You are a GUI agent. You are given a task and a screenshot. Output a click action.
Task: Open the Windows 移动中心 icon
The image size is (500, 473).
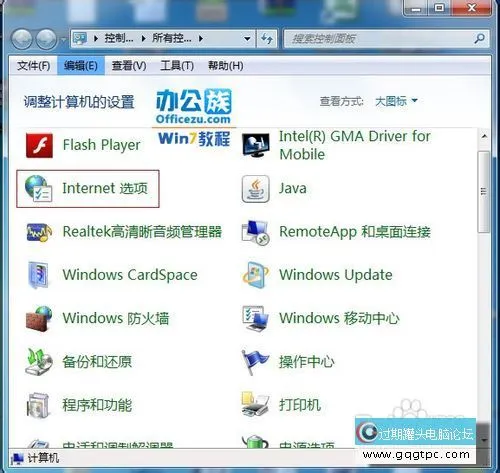click(256, 318)
